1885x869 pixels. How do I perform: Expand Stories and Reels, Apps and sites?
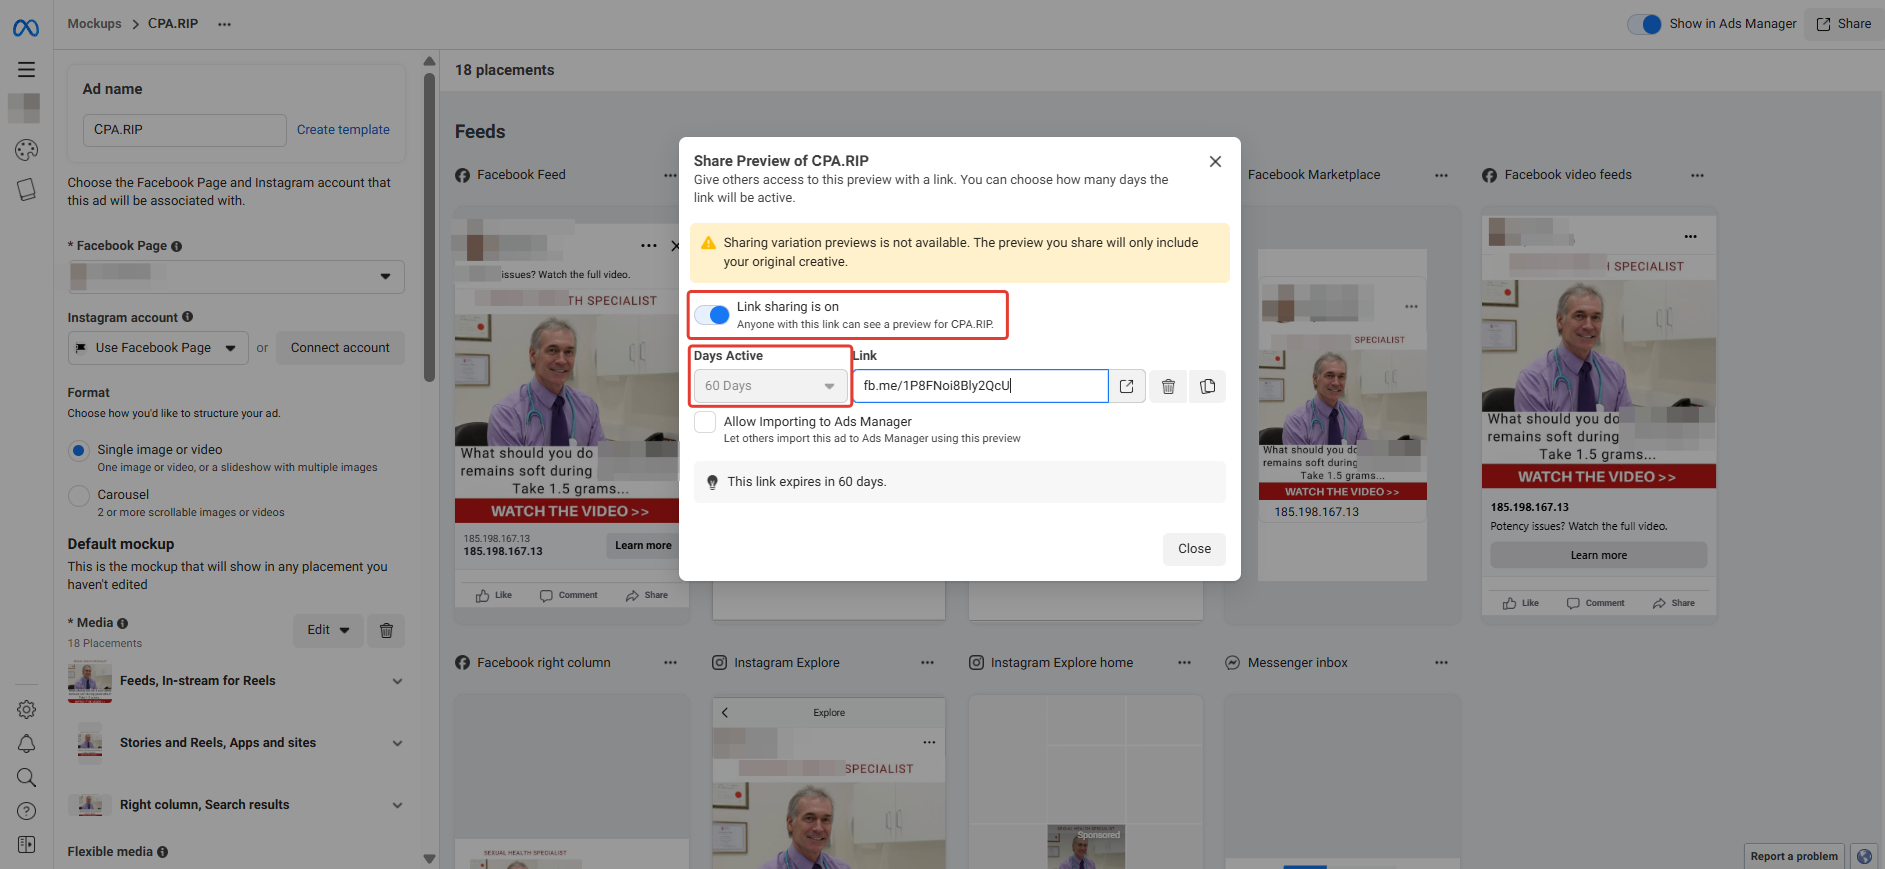click(x=397, y=743)
